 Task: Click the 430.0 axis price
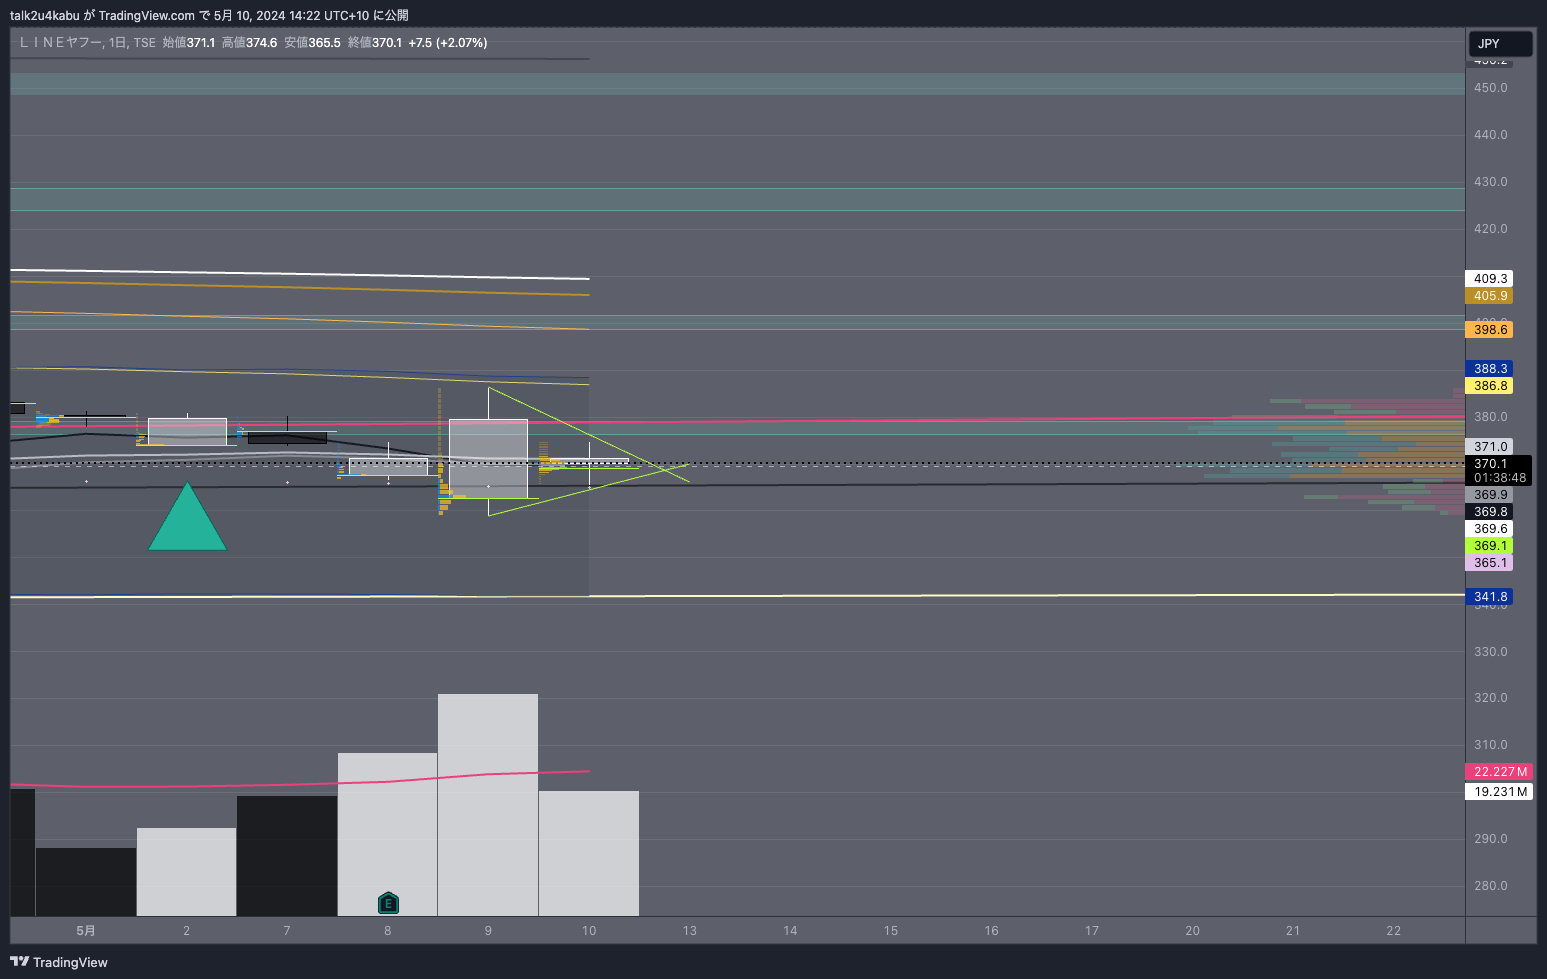coord(1490,182)
